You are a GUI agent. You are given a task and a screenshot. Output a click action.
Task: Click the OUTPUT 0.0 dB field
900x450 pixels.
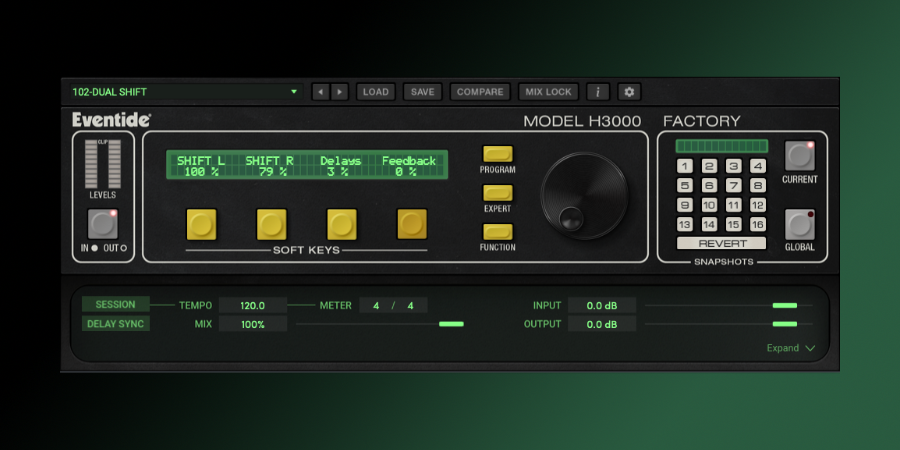pos(602,324)
